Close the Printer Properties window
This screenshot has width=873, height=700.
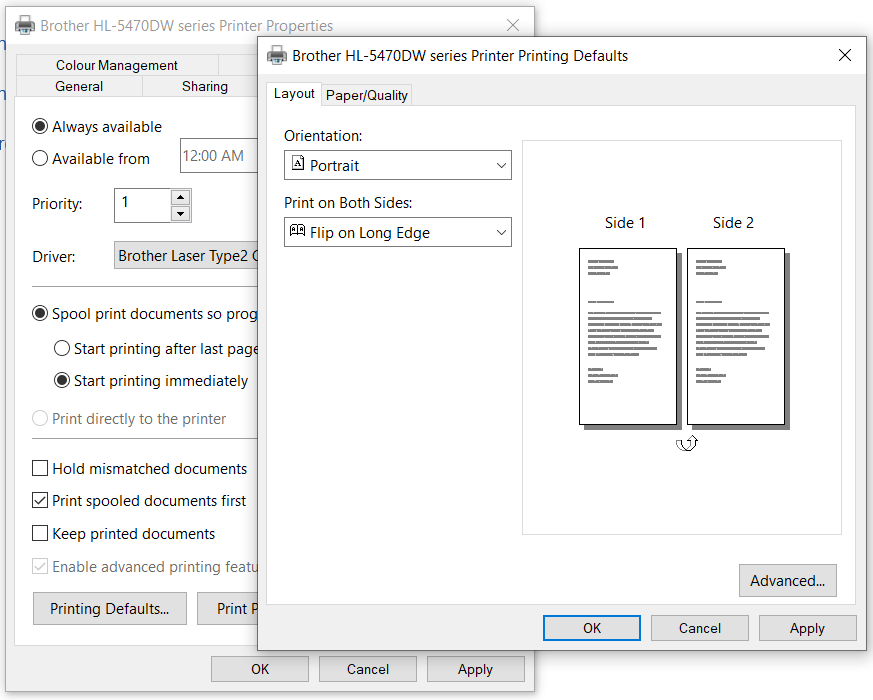coord(513,25)
